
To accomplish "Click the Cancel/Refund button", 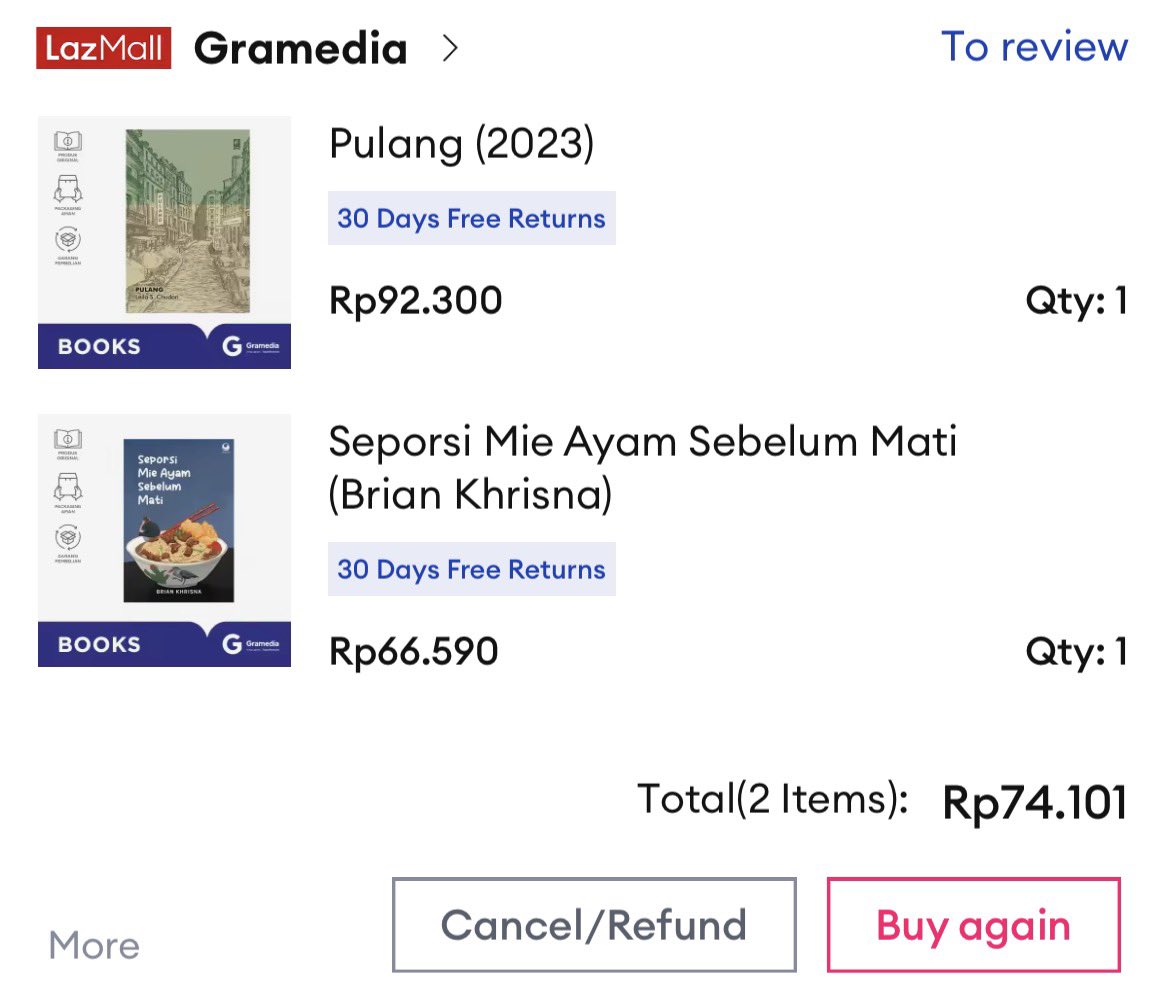I will coord(594,925).
